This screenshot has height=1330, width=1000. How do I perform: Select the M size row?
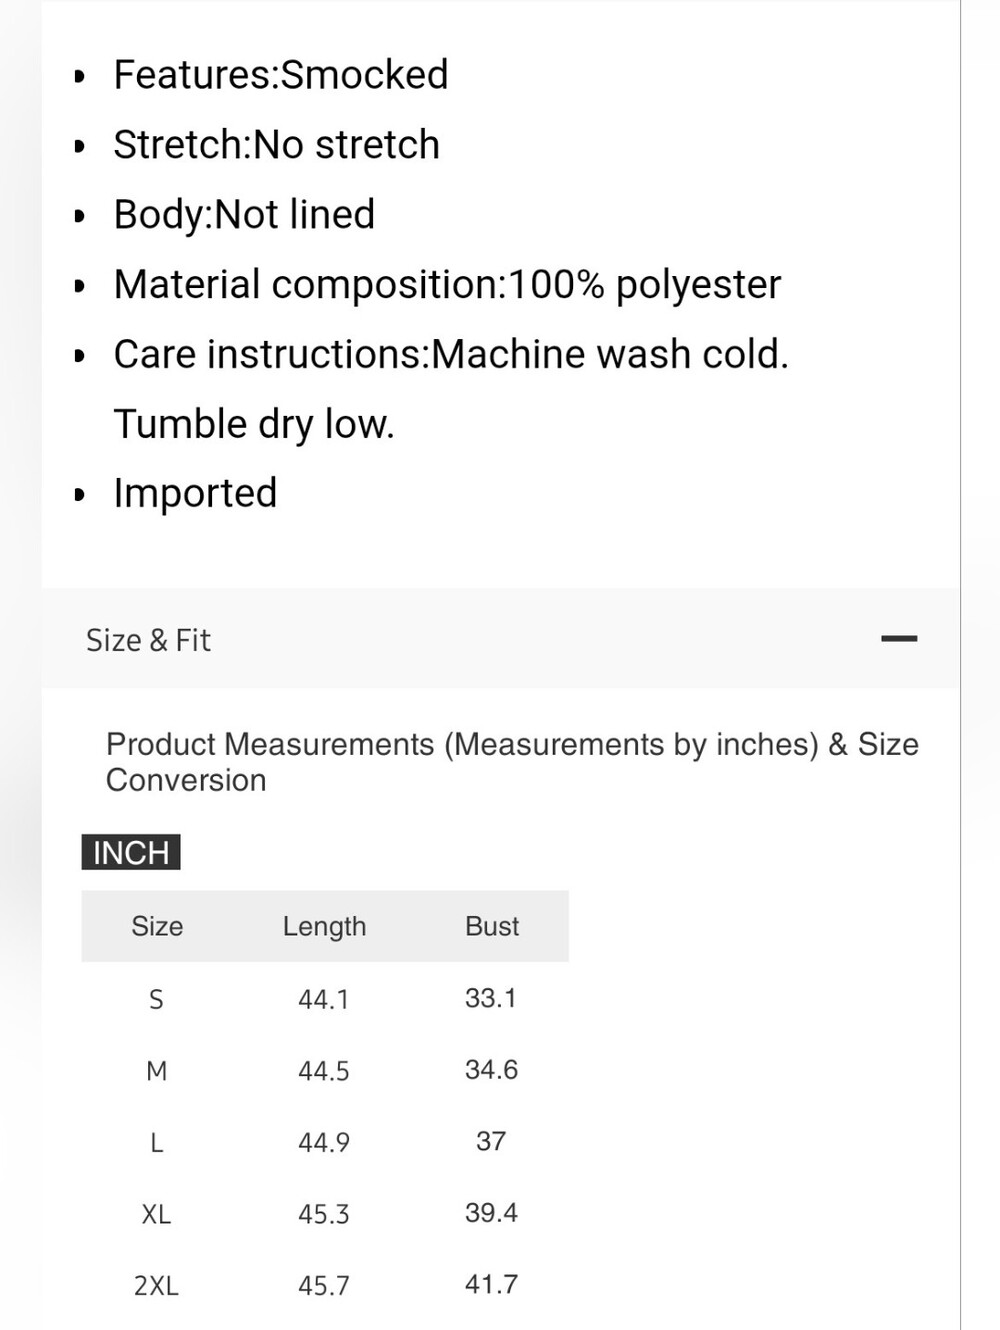pyautogui.click(x=325, y=1070)
